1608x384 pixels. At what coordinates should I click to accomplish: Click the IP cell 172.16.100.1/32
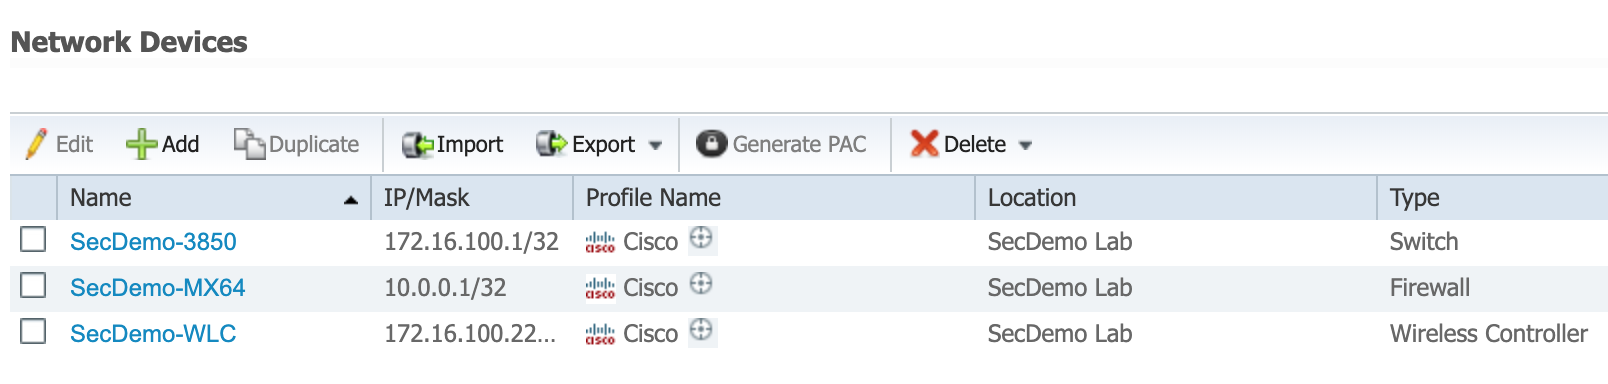471,242
